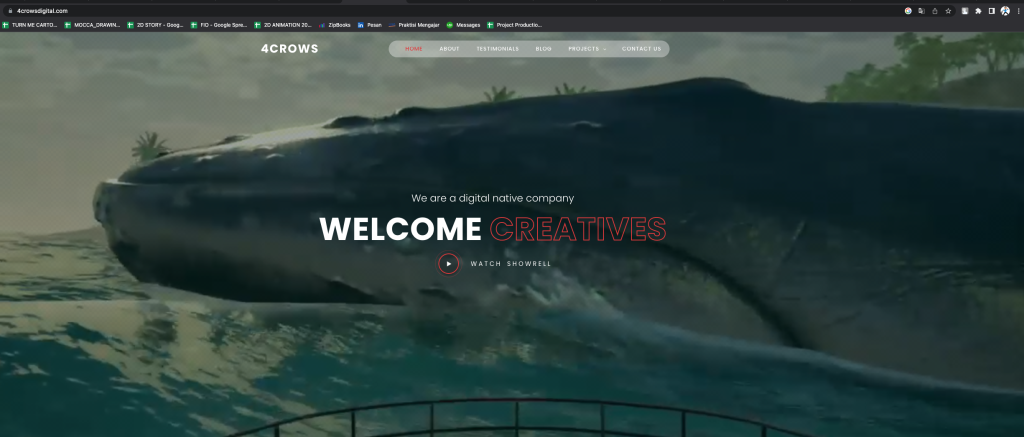
Task: Open the Chrome extensions puzzle icon
Action: click(977, 10)
